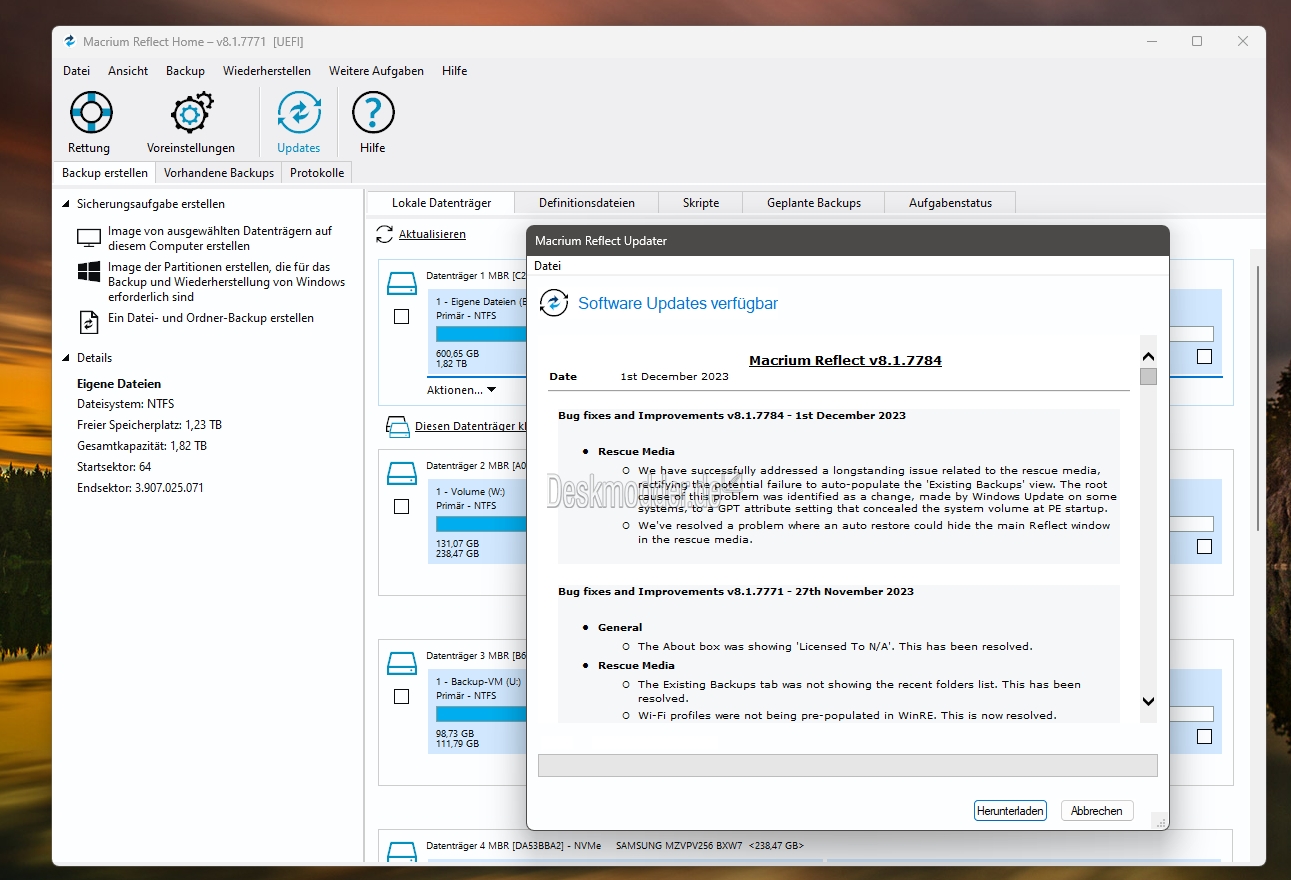The image size is (1291, 880).
Task: Click the Aktualisieren refresh icon
Action: pos(384,234)
